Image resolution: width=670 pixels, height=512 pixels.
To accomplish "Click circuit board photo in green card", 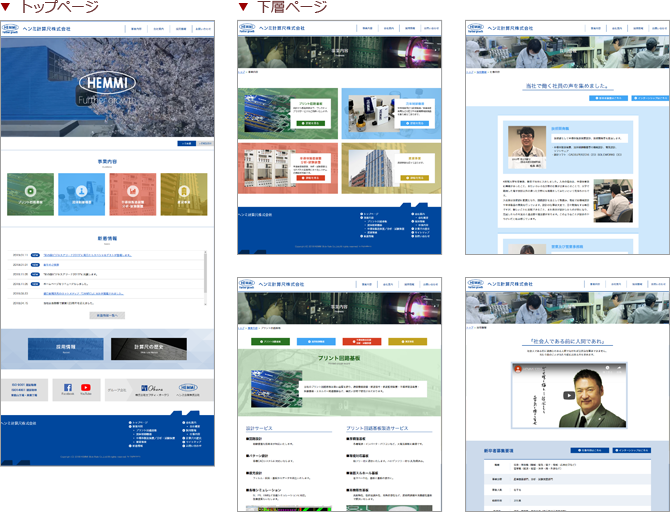I will (266, 113).
